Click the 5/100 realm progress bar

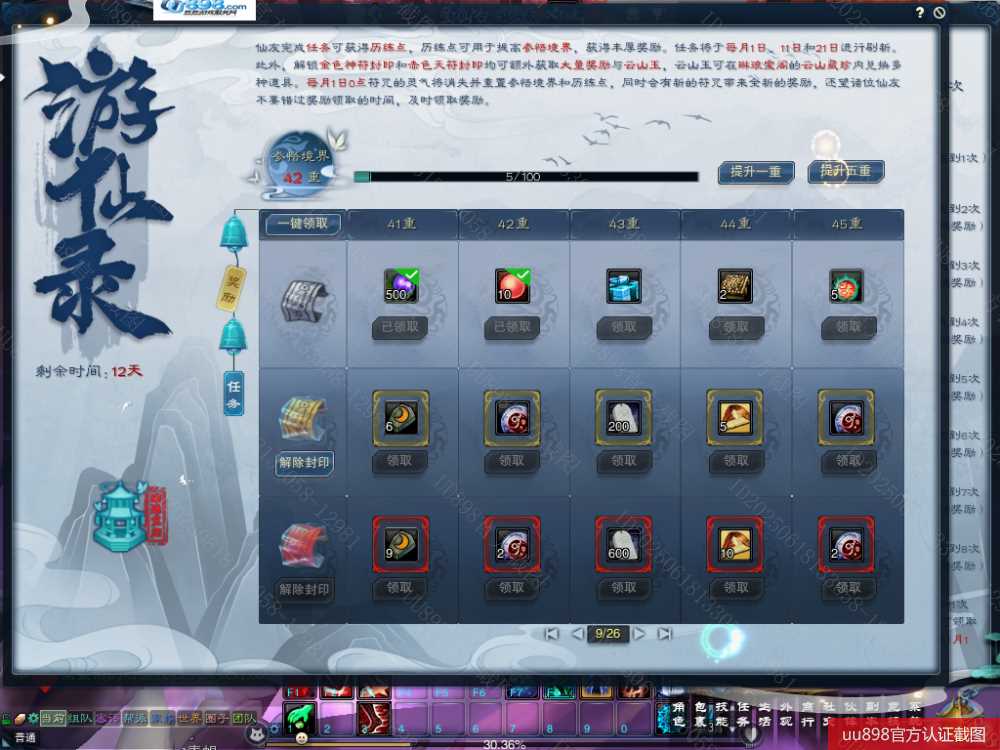click(x=525, y=177)
